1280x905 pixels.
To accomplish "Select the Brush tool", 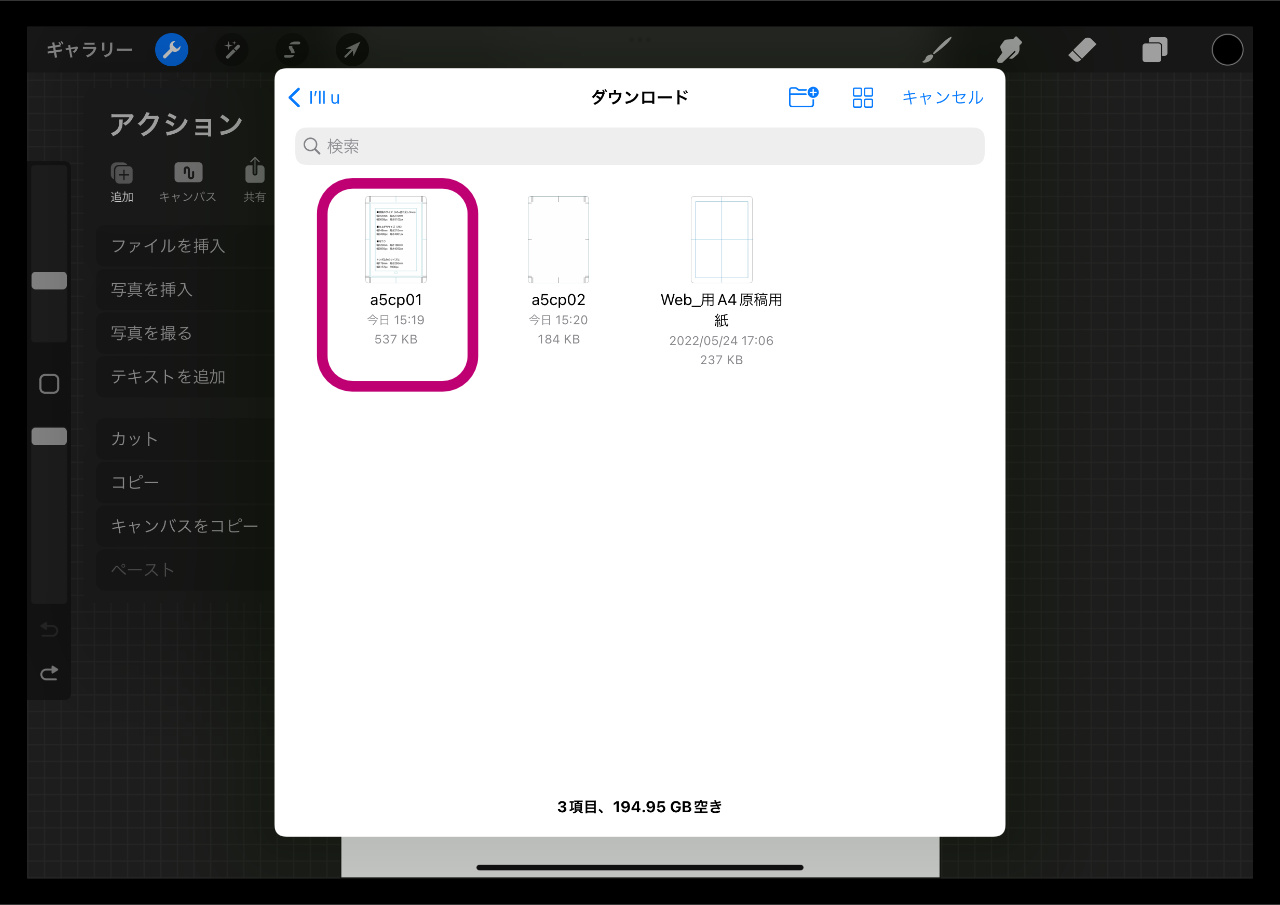I will click(x=936, y=50).
